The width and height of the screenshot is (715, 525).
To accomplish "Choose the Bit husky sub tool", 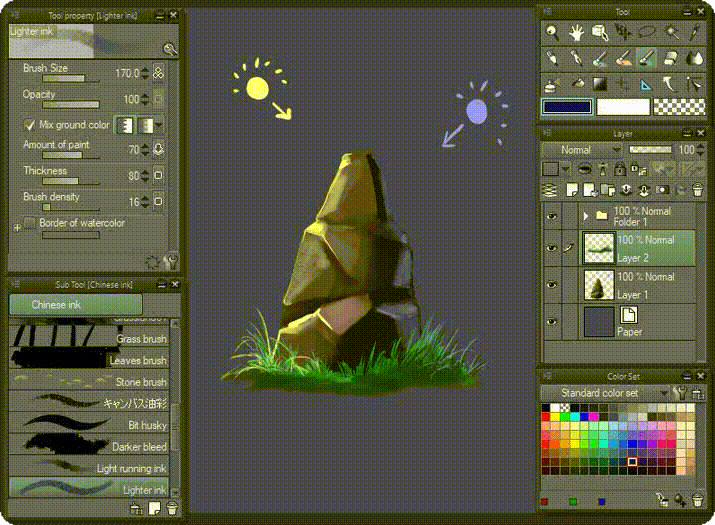I will click(89, 423).
